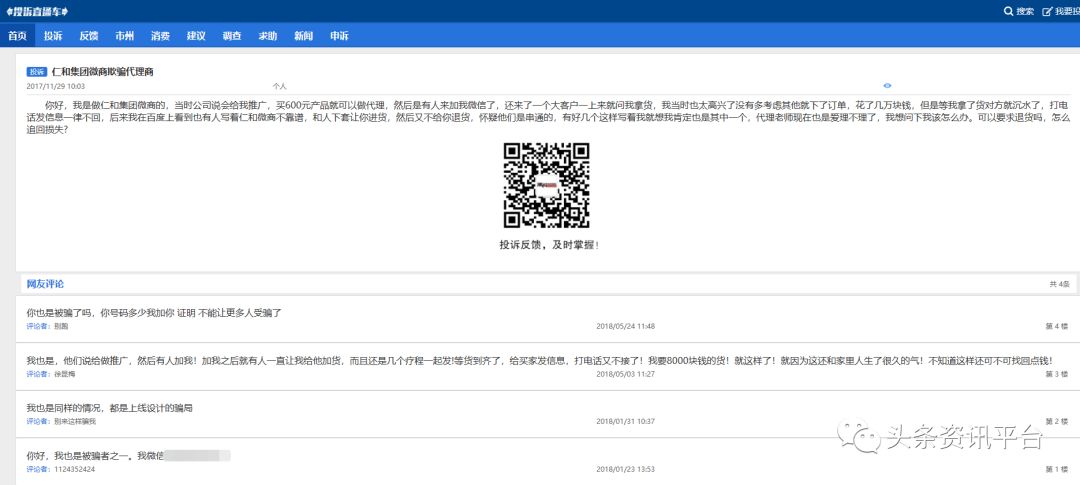Click commenter name 徐昱梅
Image resolution: width=1080 pixels, height=485 pixels.
pos(65,374)
